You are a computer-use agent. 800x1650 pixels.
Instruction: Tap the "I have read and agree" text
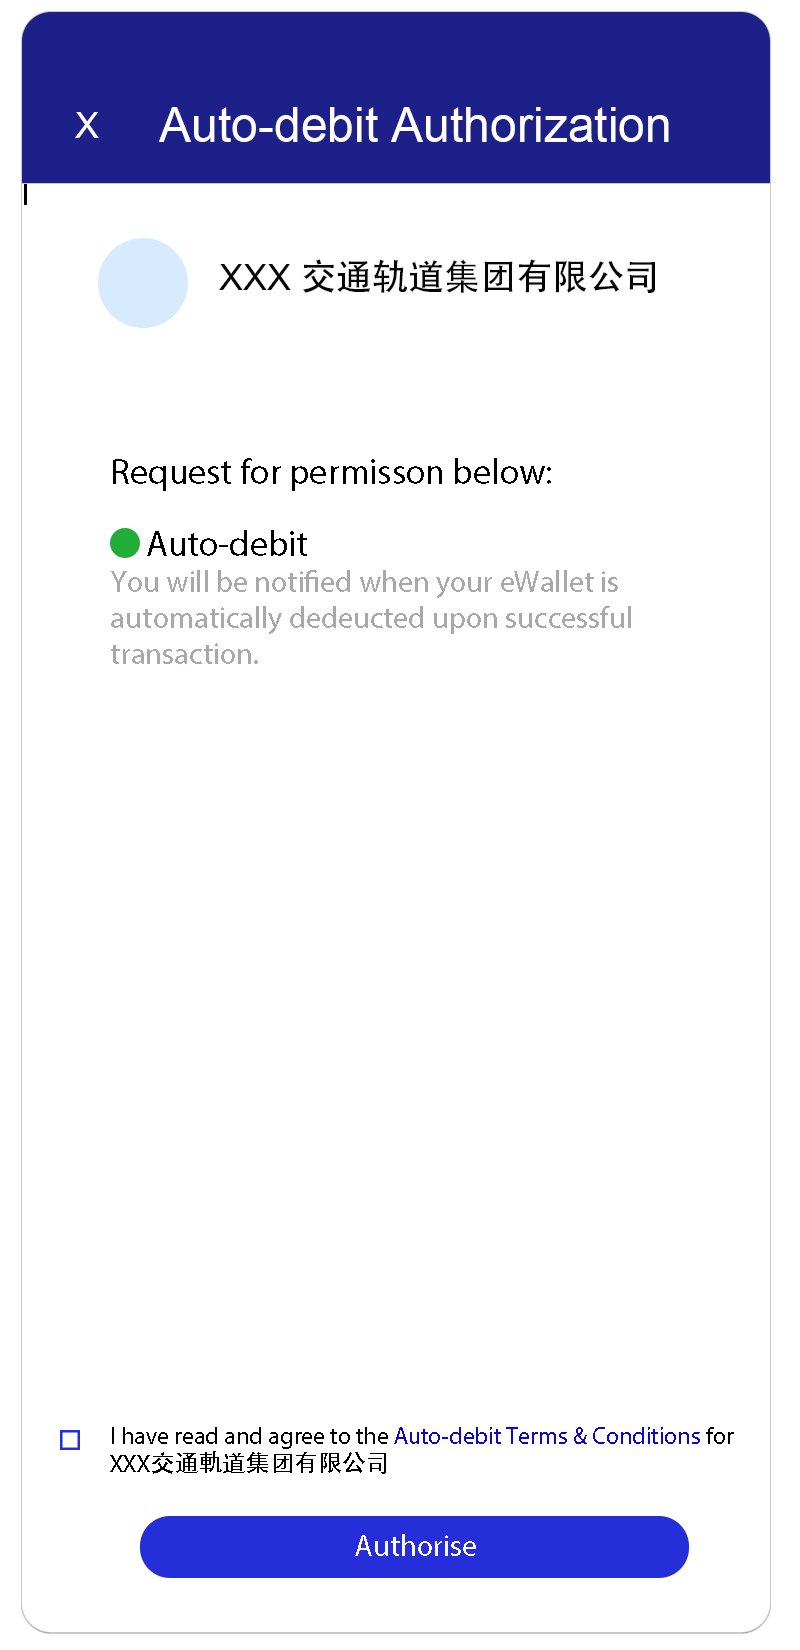pos(250,1436)
